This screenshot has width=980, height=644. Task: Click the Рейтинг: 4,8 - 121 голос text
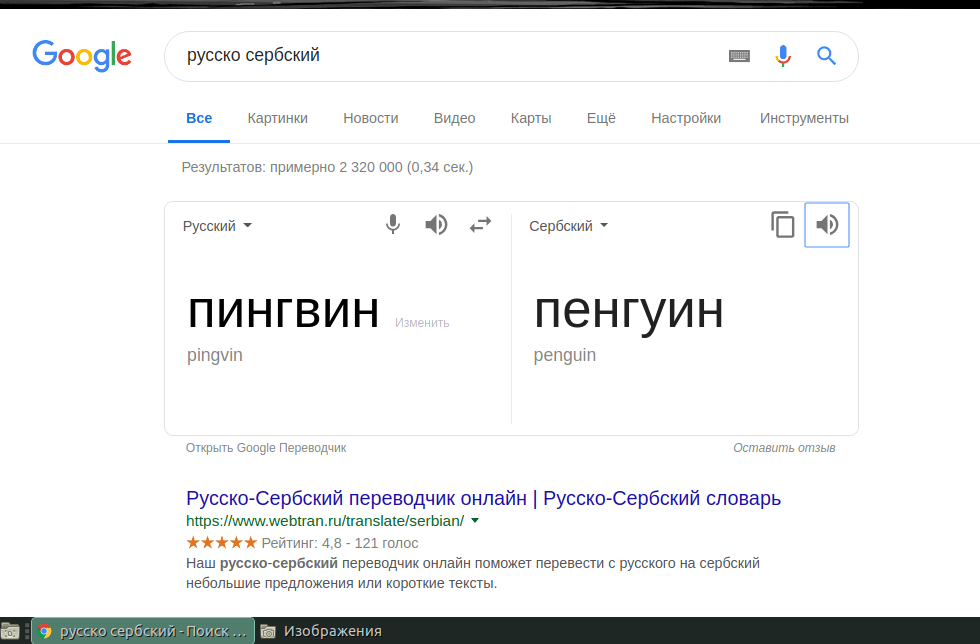coord(339,543)
